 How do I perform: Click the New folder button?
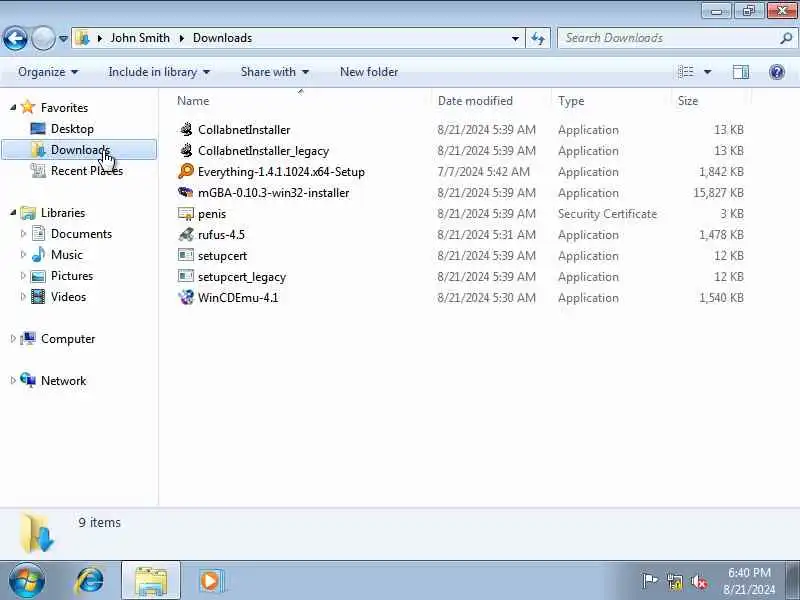pyautogui.click(x=369, y=72)
